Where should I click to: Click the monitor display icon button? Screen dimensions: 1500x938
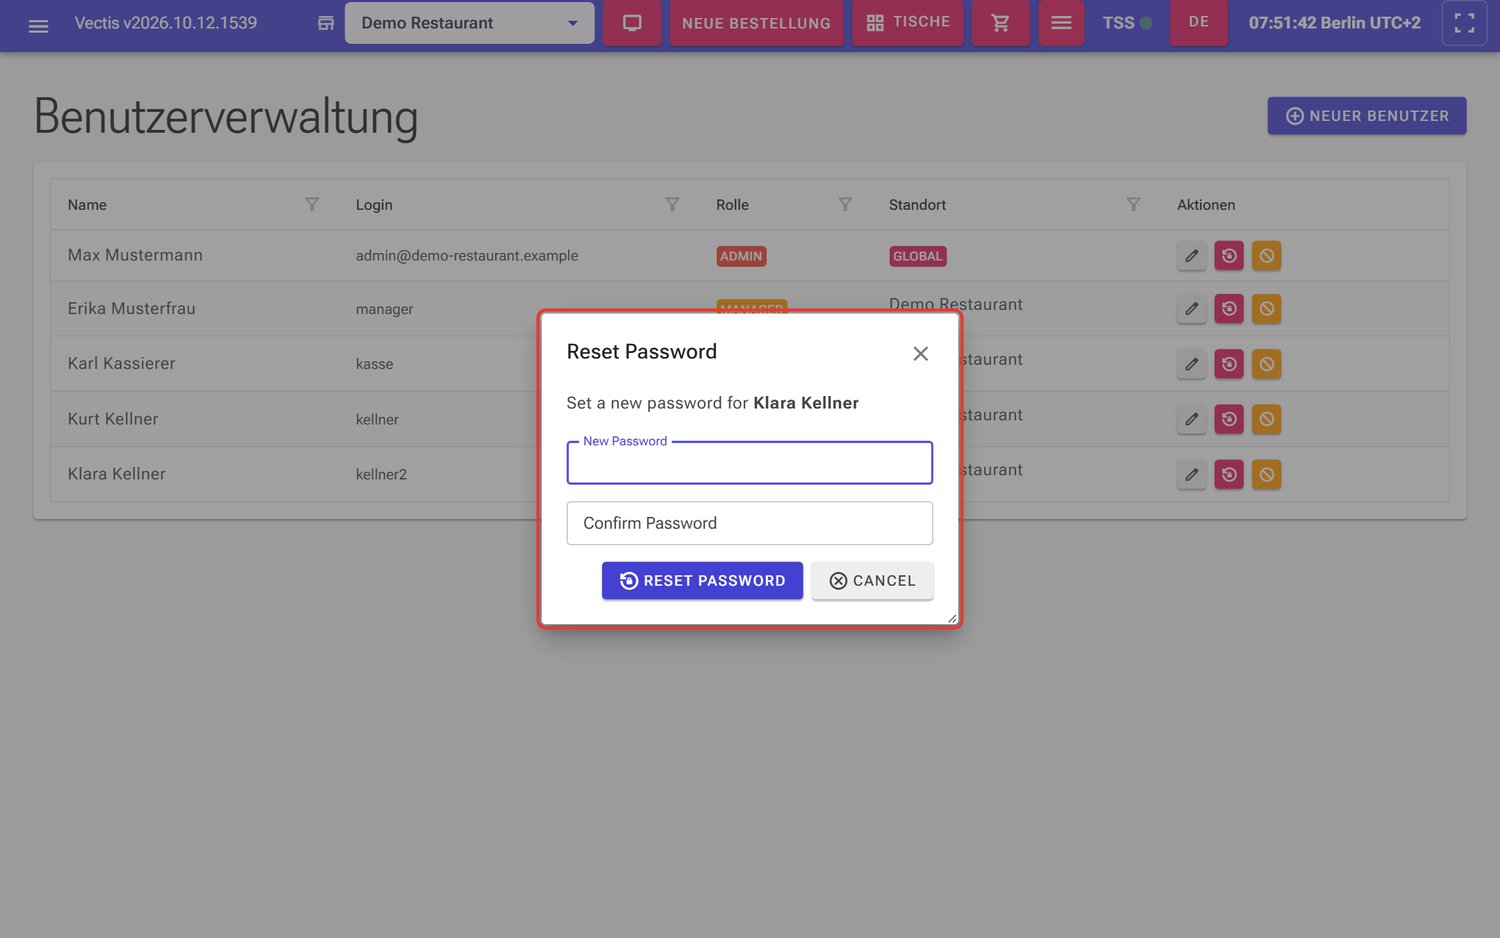[632, 23]
